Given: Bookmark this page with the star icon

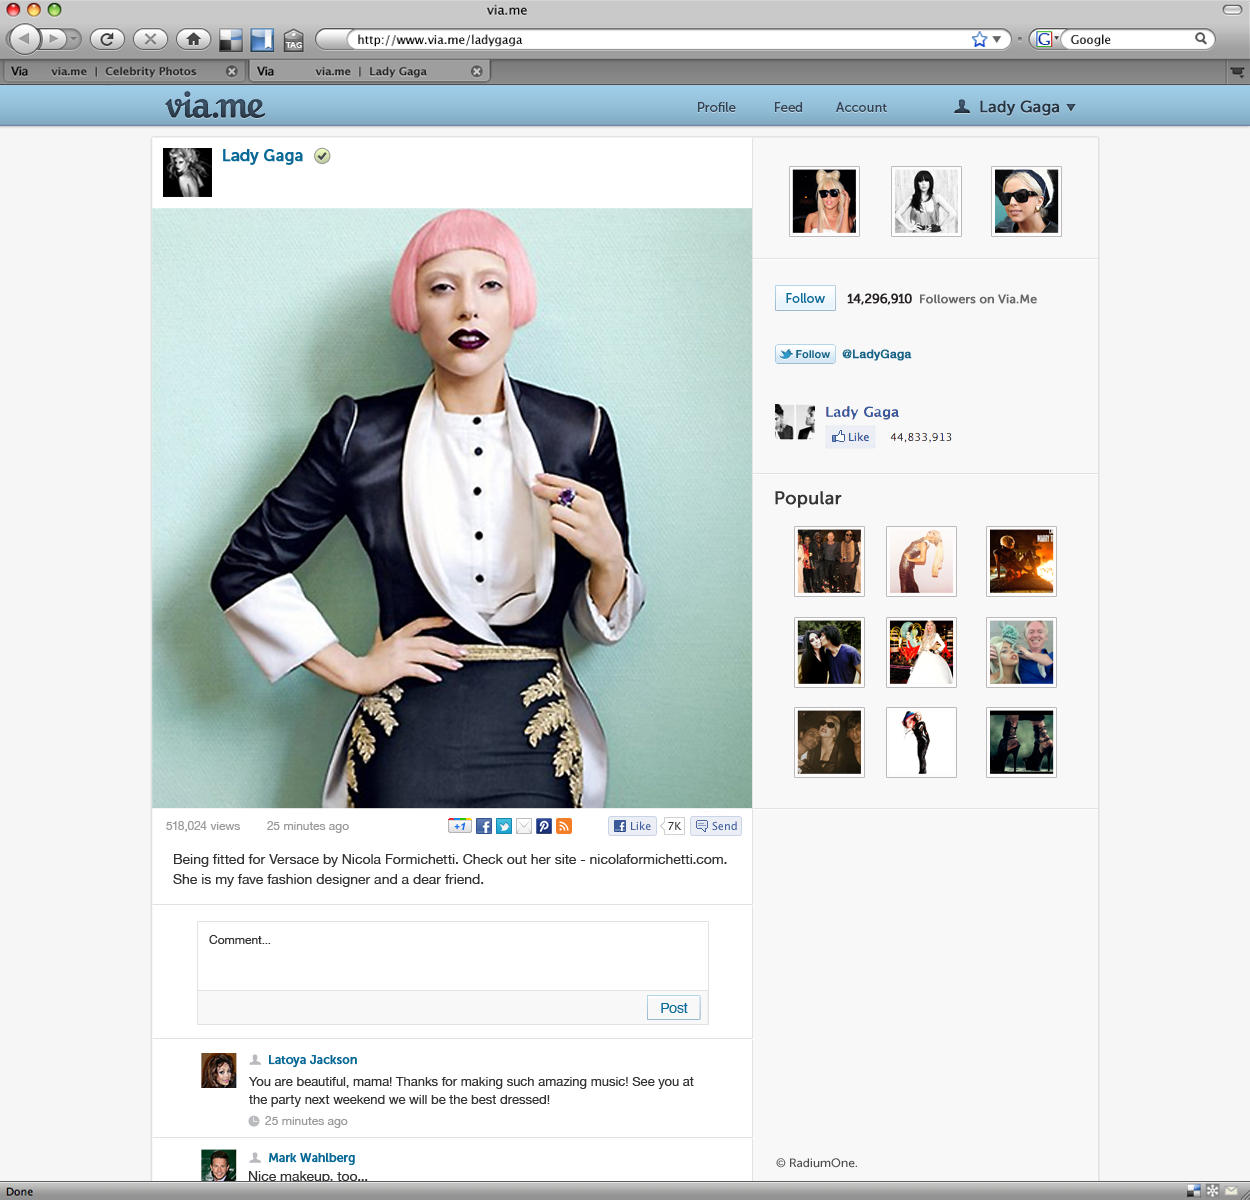Looking at the screenshot, I should pos(979,39).
